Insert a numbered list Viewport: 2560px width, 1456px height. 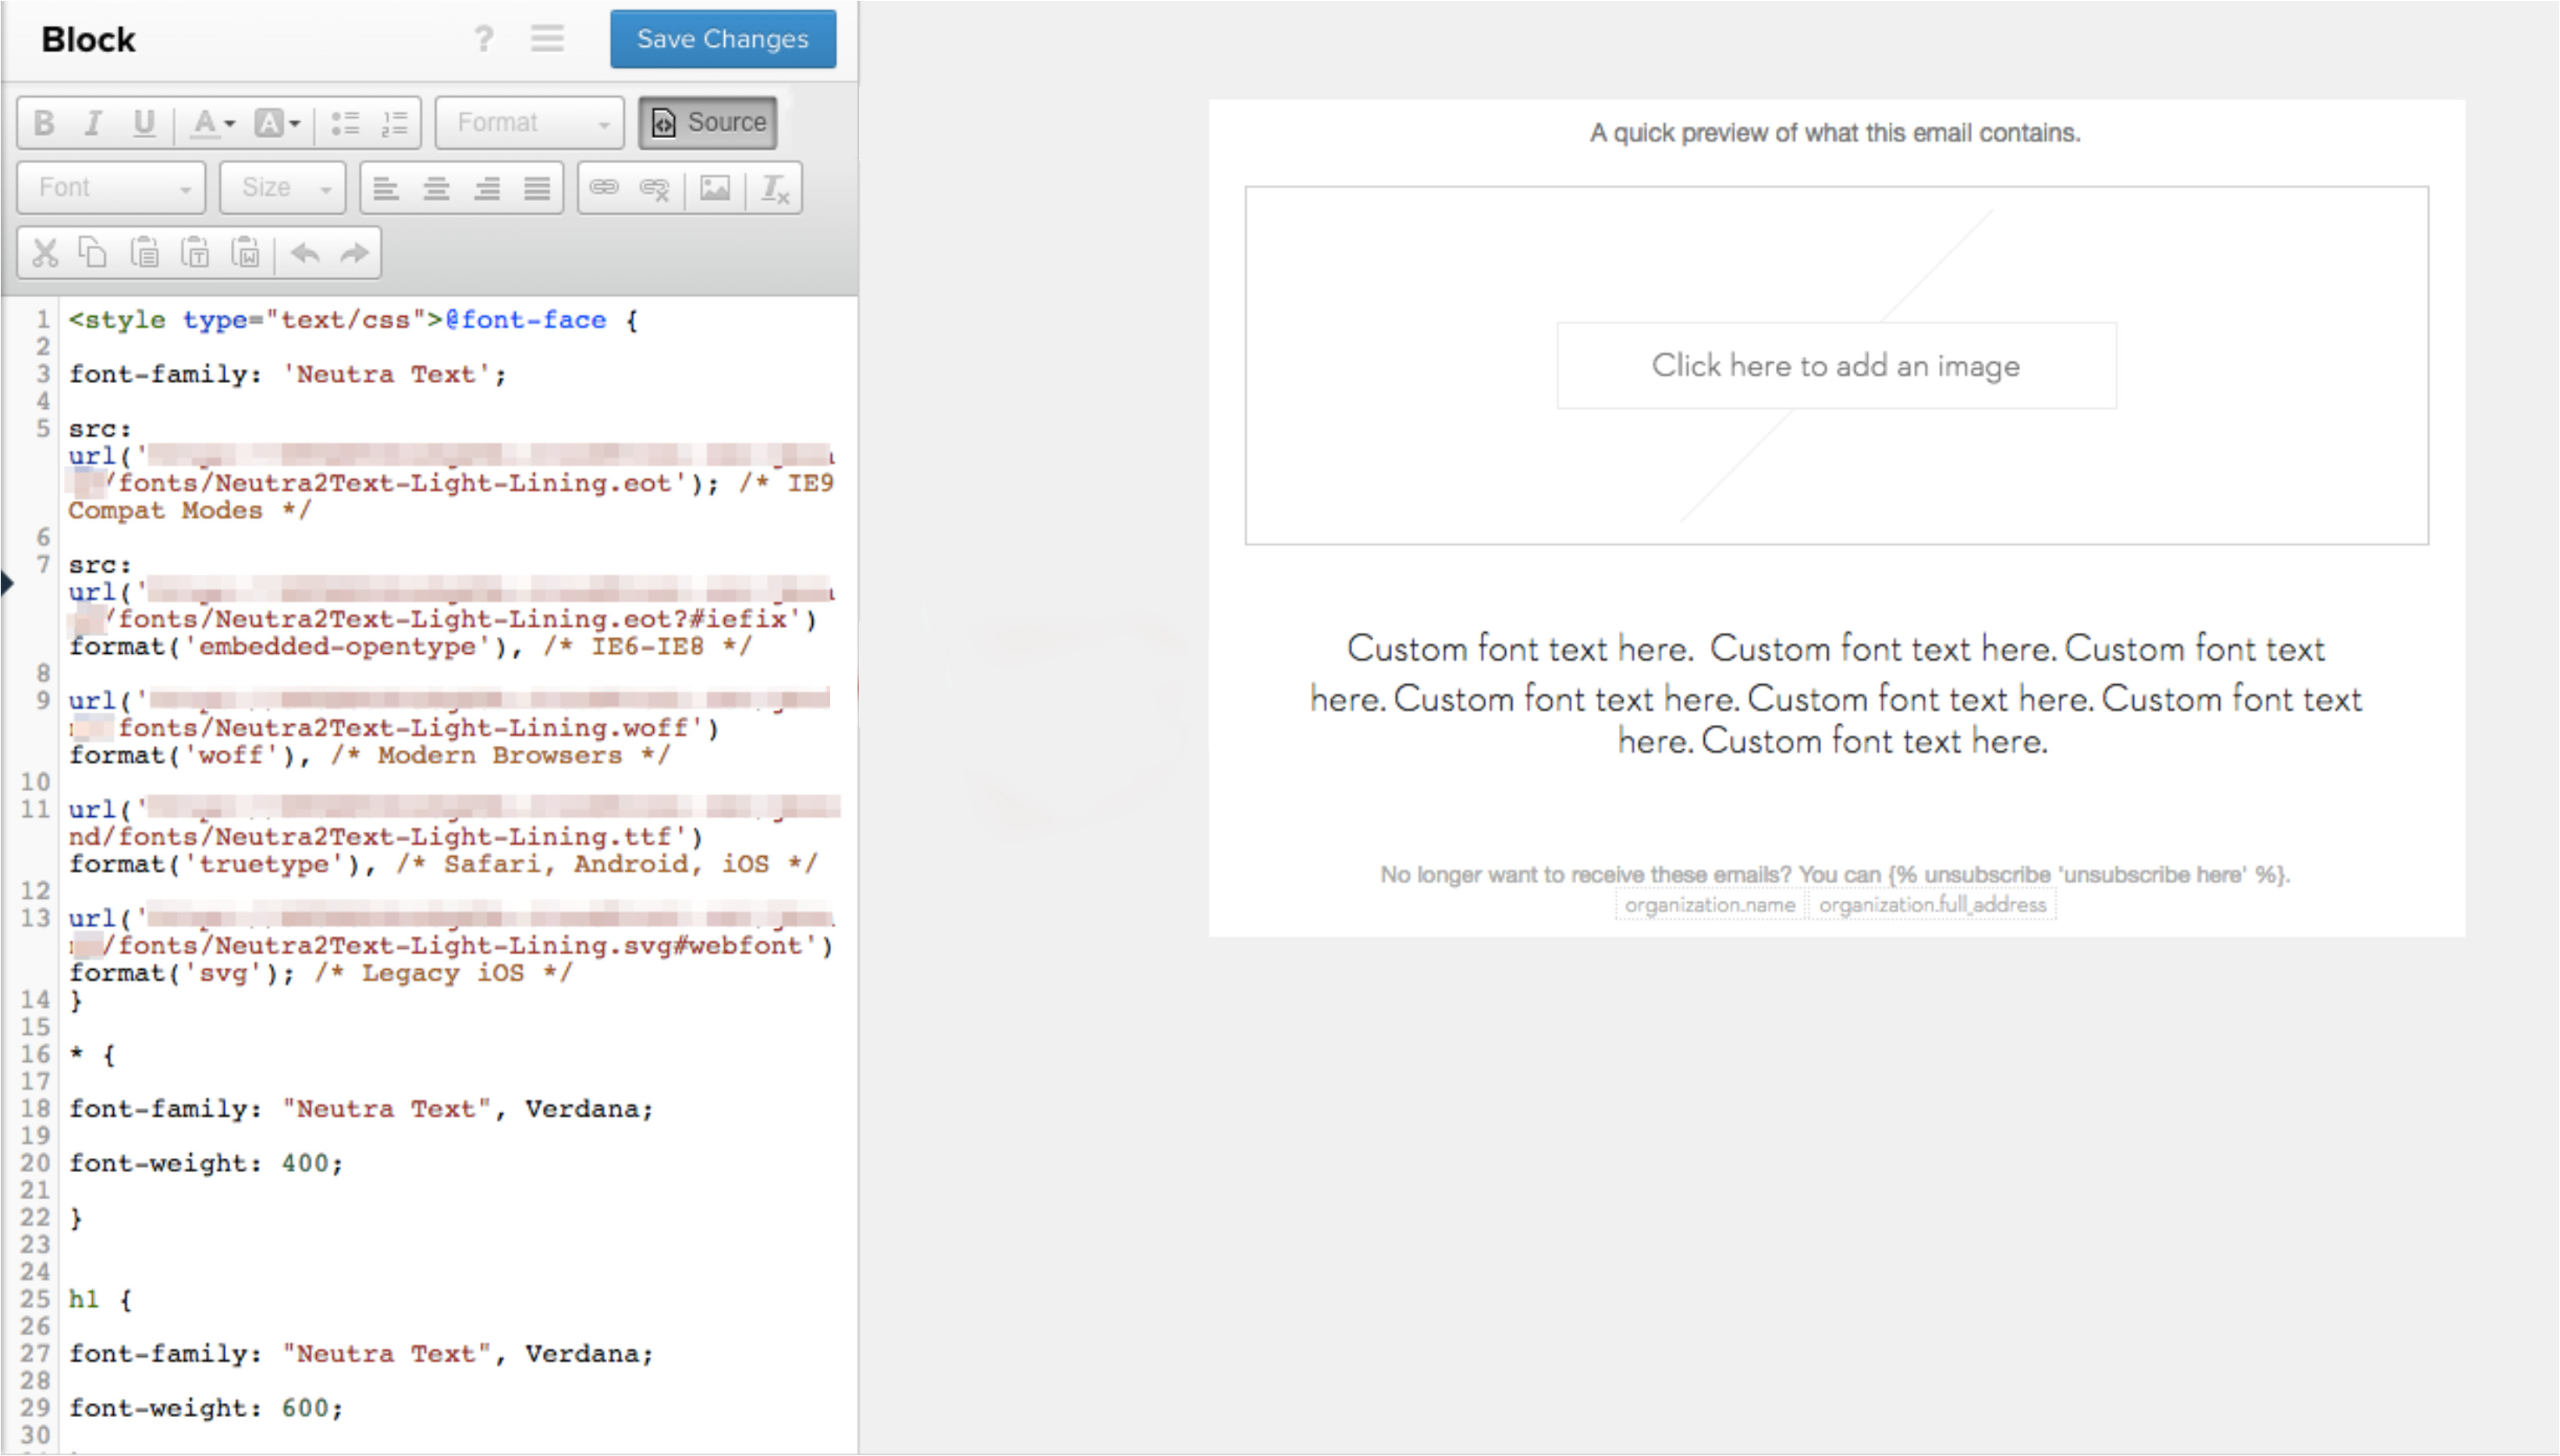(395, 123)
